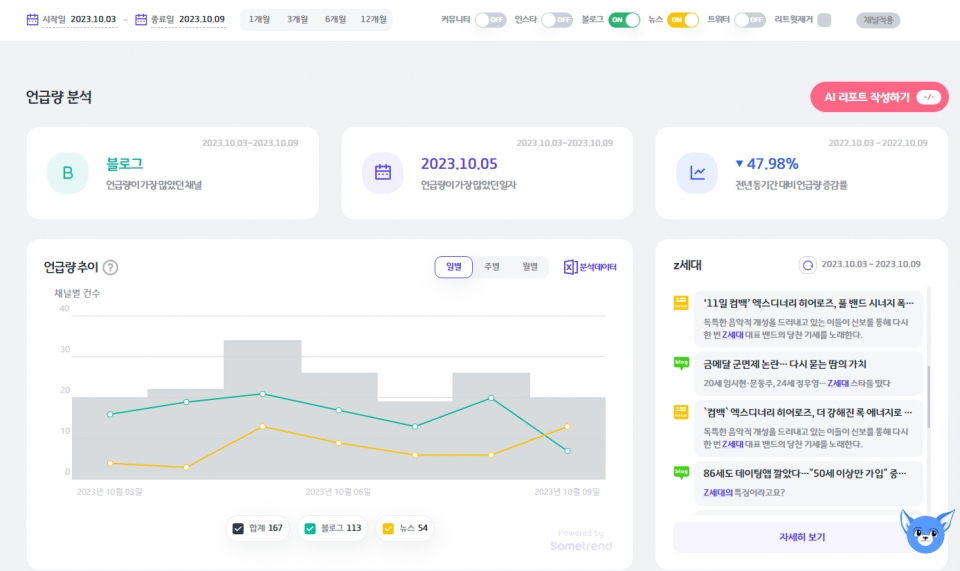Click the last news line data point

(x=568, y=427)
